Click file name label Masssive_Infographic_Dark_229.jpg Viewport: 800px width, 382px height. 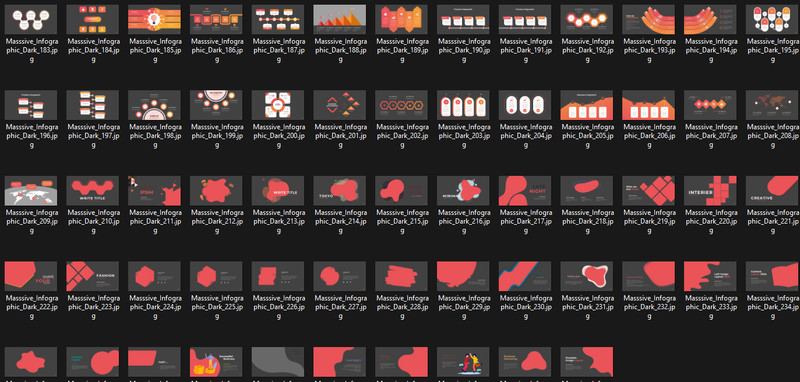[x=463, y=307]
